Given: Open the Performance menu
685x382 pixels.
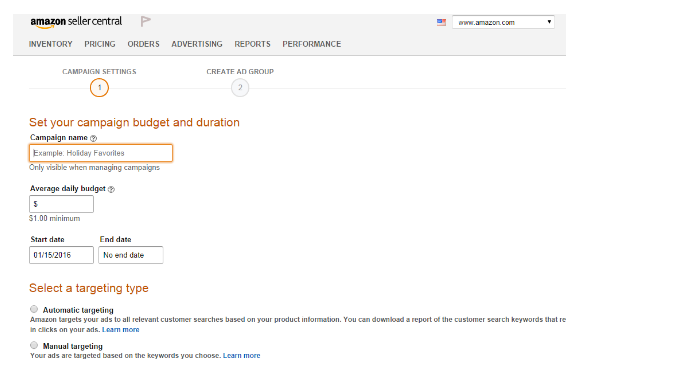Looking at the screenshot, I should point(311,44).
